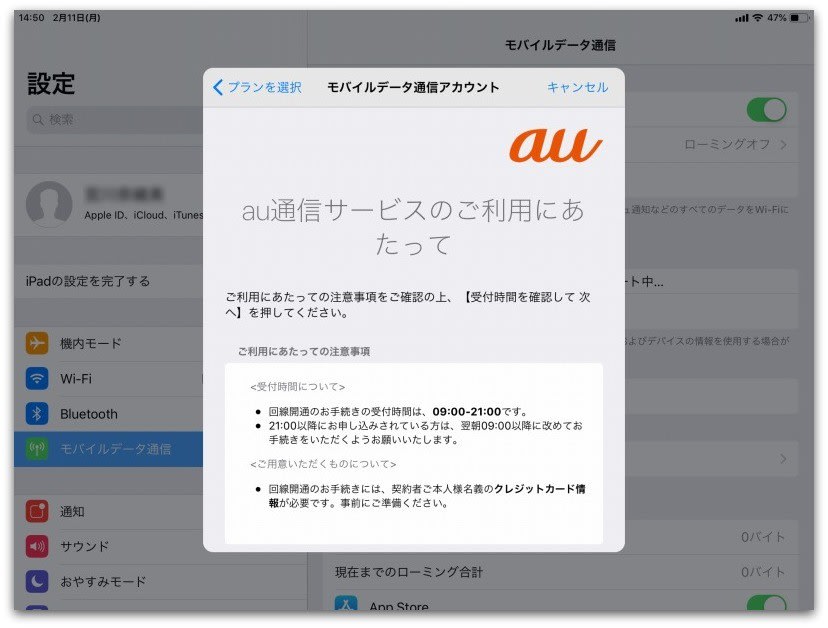Viewport: 828px width, 628px height.
Task: Open the Apple ID, iCloud account row
Action: [109, 204]
